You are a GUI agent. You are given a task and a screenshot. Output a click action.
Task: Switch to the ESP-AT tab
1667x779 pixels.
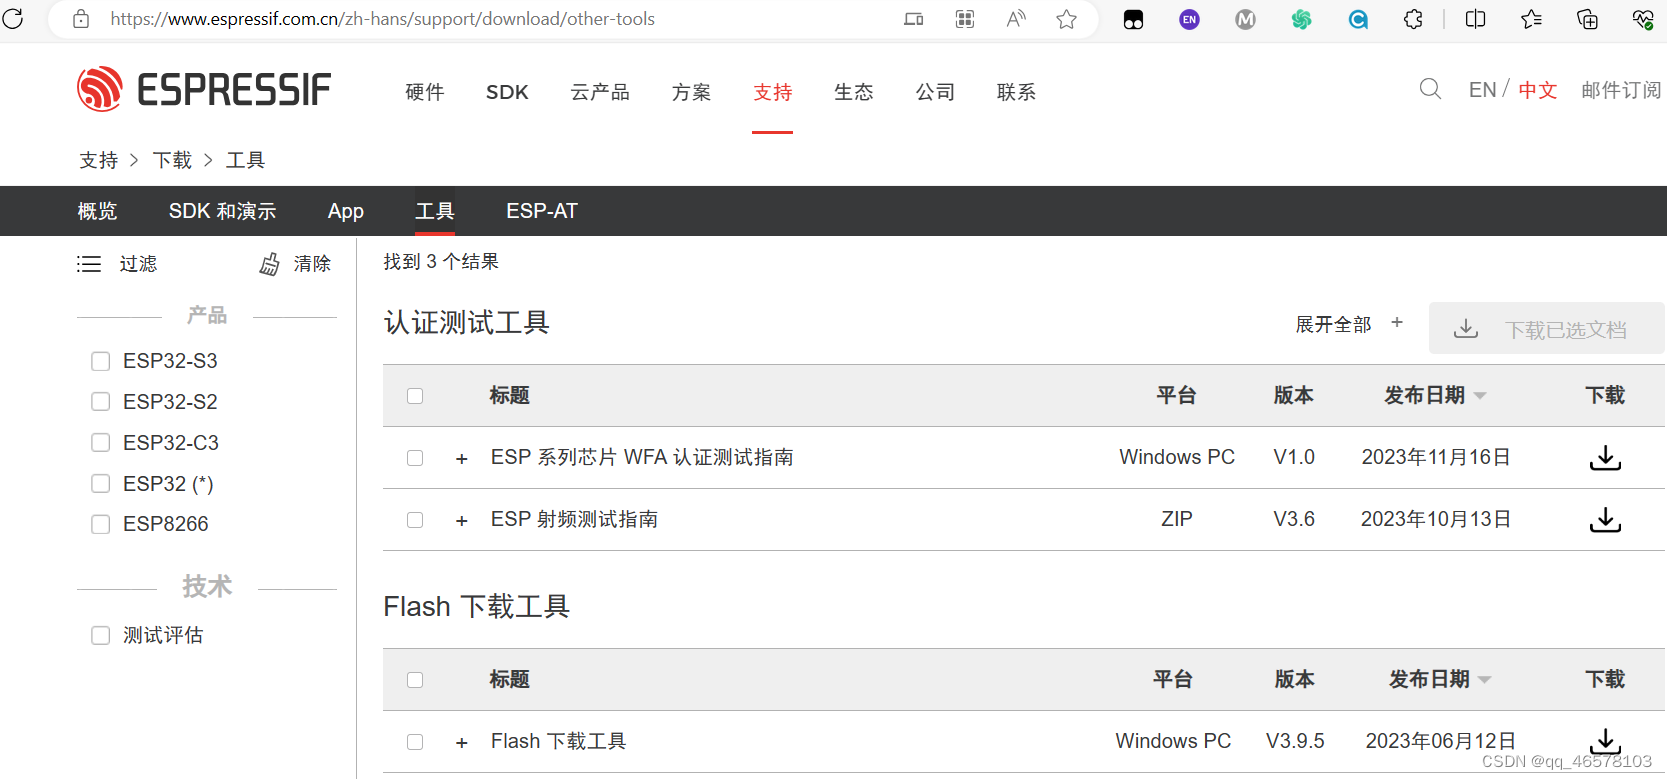click(x=542, y=211)
